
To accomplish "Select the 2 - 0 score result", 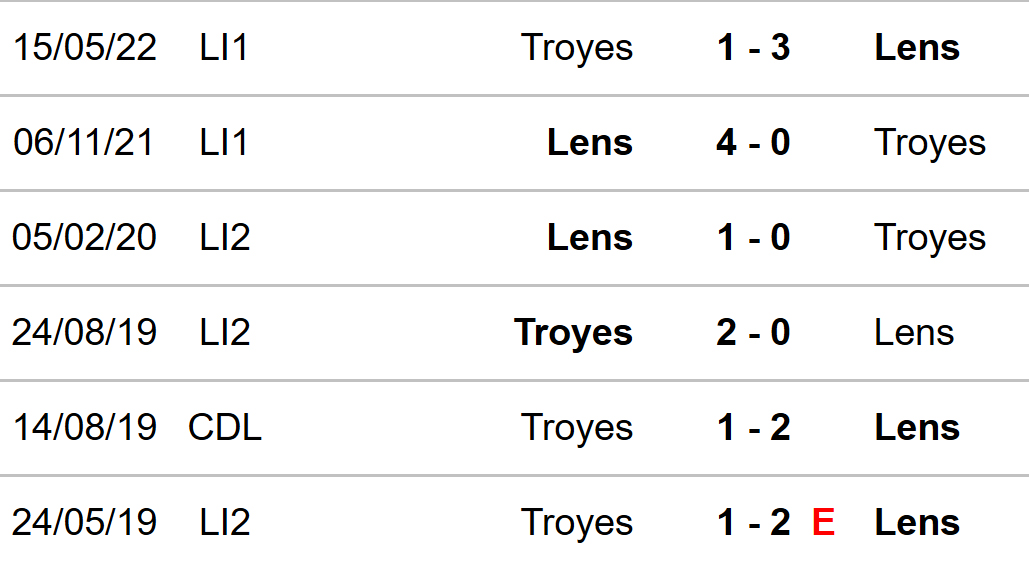I will [753, 333].
